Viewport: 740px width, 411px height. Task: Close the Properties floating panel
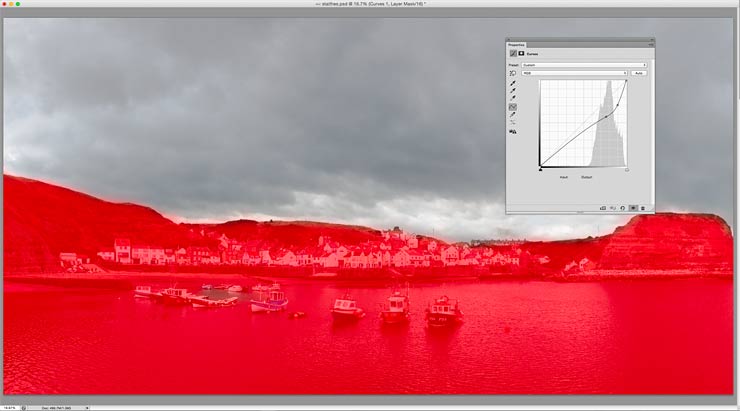point(508,40)
